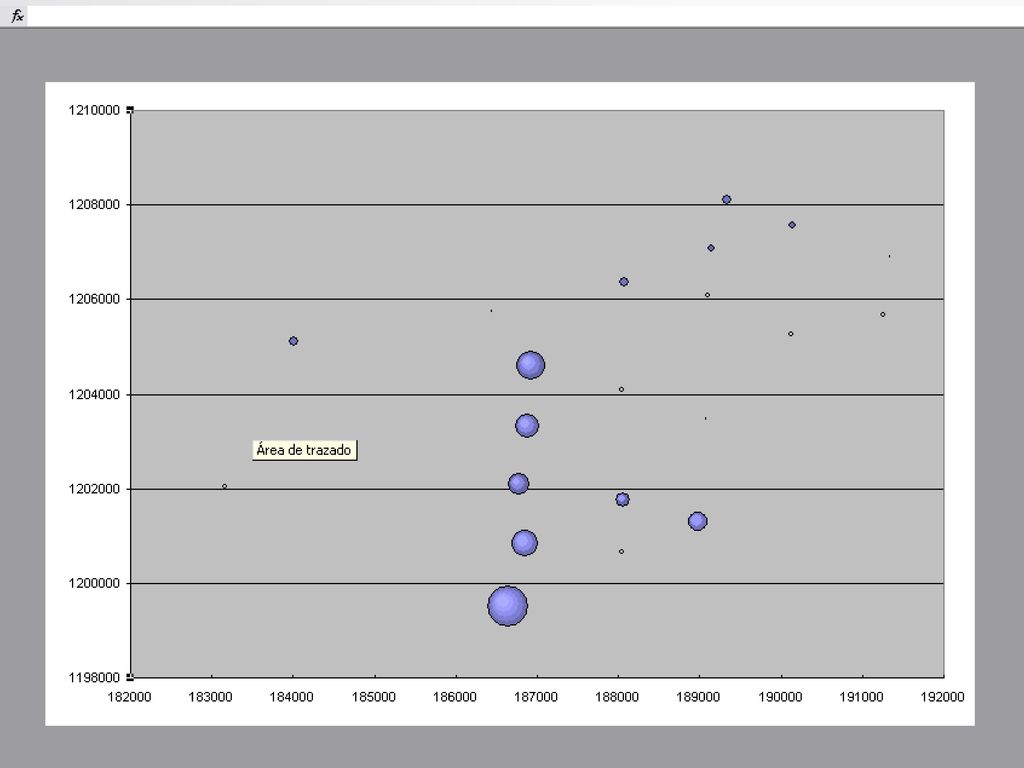
Task: Click the small bubble at 188000 below 1202000
Action: [622, 500]
